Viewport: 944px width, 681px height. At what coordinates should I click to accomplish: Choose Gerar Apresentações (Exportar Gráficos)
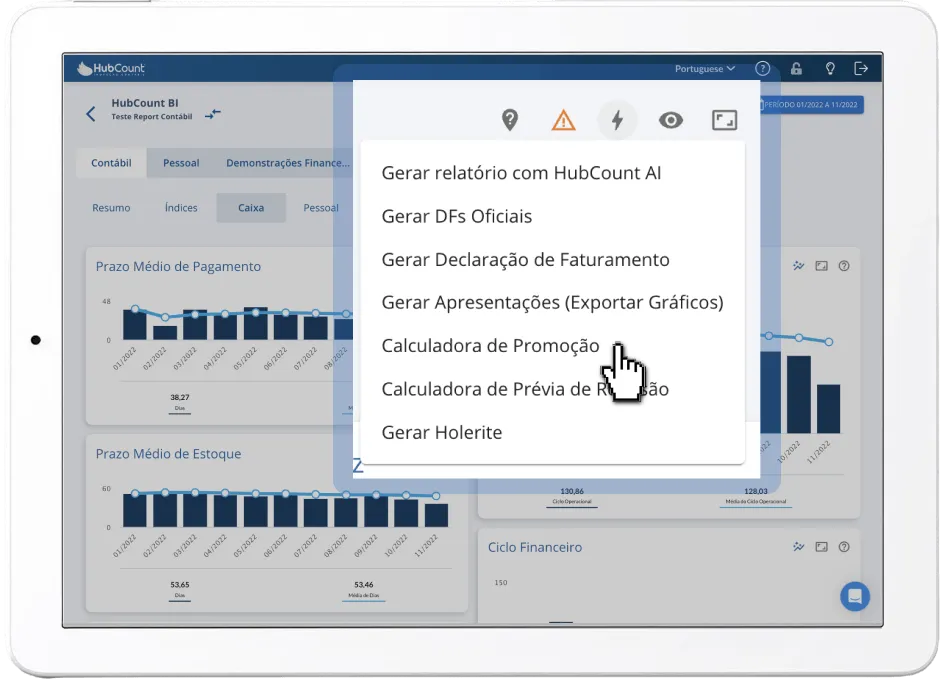point(553,302)
